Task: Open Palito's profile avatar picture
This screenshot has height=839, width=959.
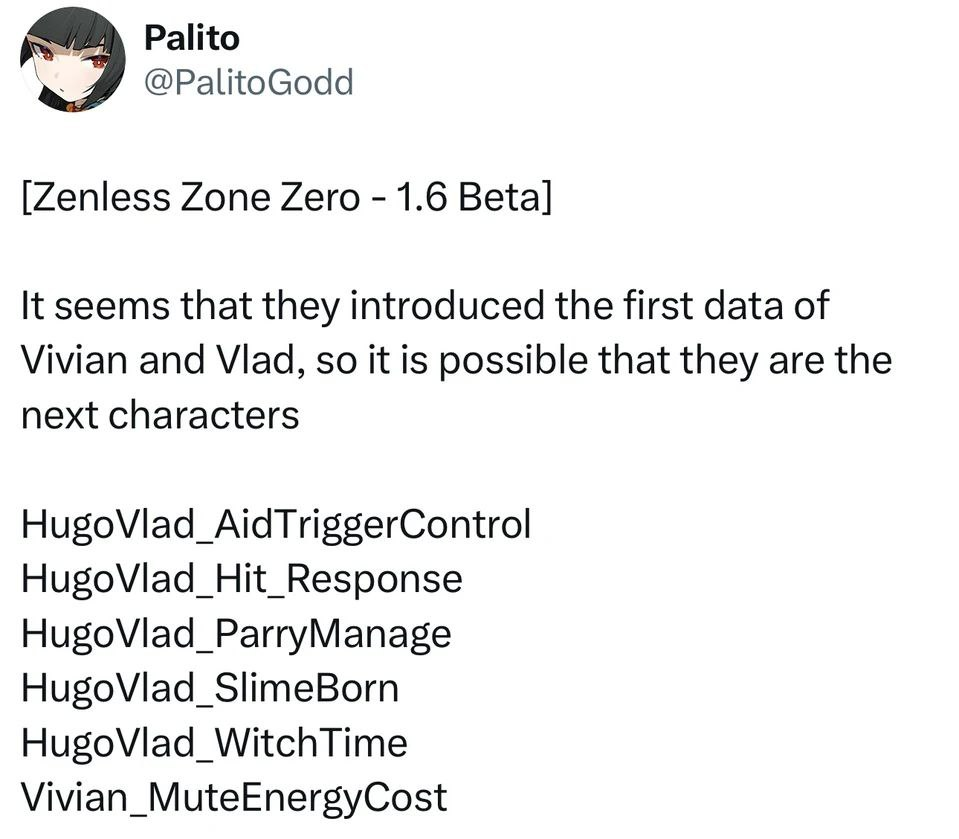Action: pyautogui.click(x=73, y=59)
